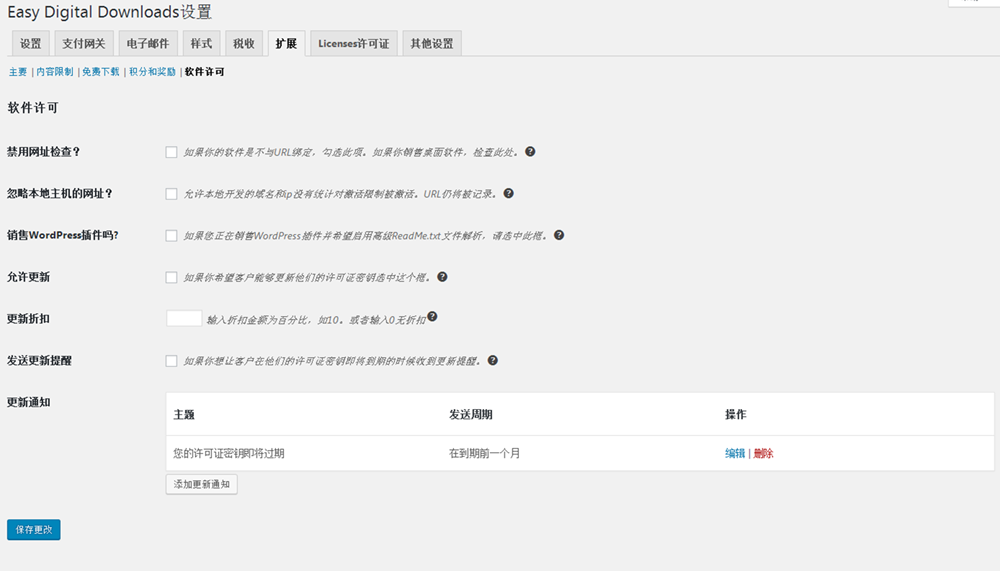Go to the 电子邮件 tab

pos(148,43)
